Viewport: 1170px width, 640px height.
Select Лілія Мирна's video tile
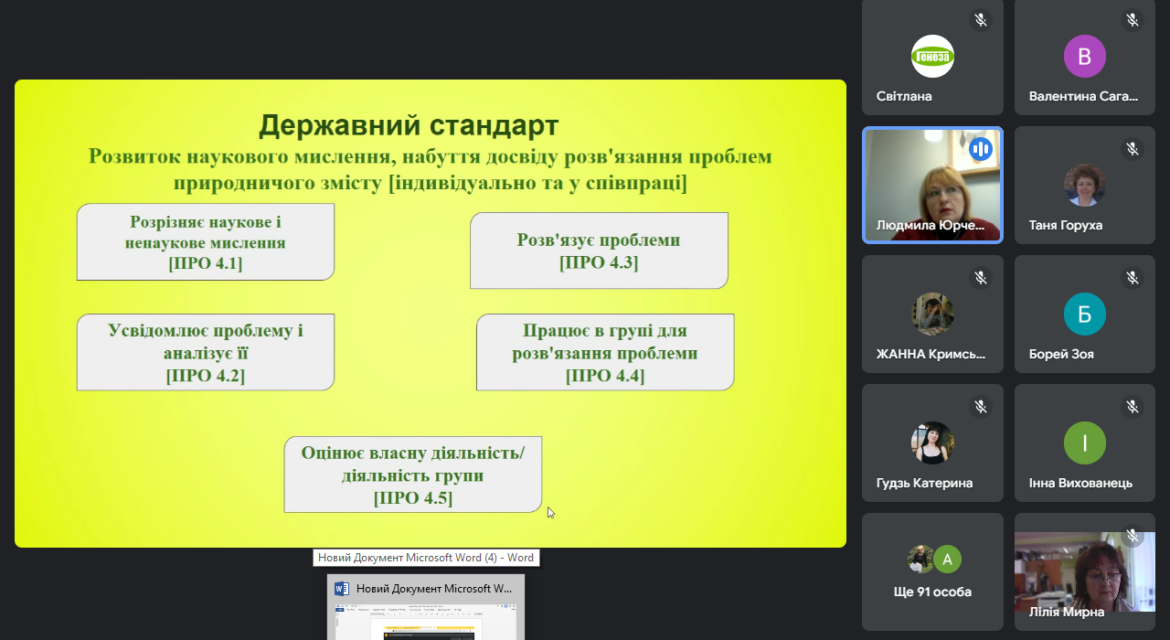(x=1084, y=572)
